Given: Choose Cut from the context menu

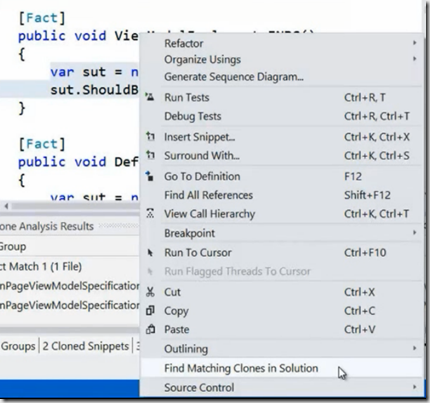Looking at the screenshot, I should pos(281,292).
